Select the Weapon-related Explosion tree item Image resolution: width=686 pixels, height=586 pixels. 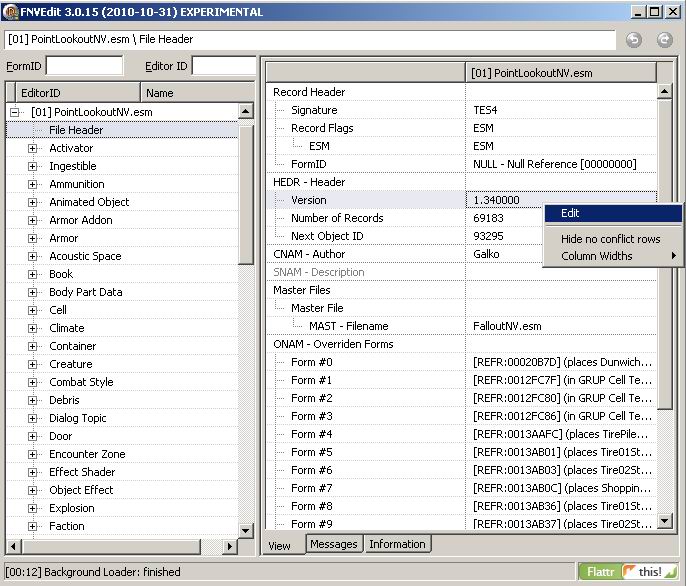tap(72, 508)
